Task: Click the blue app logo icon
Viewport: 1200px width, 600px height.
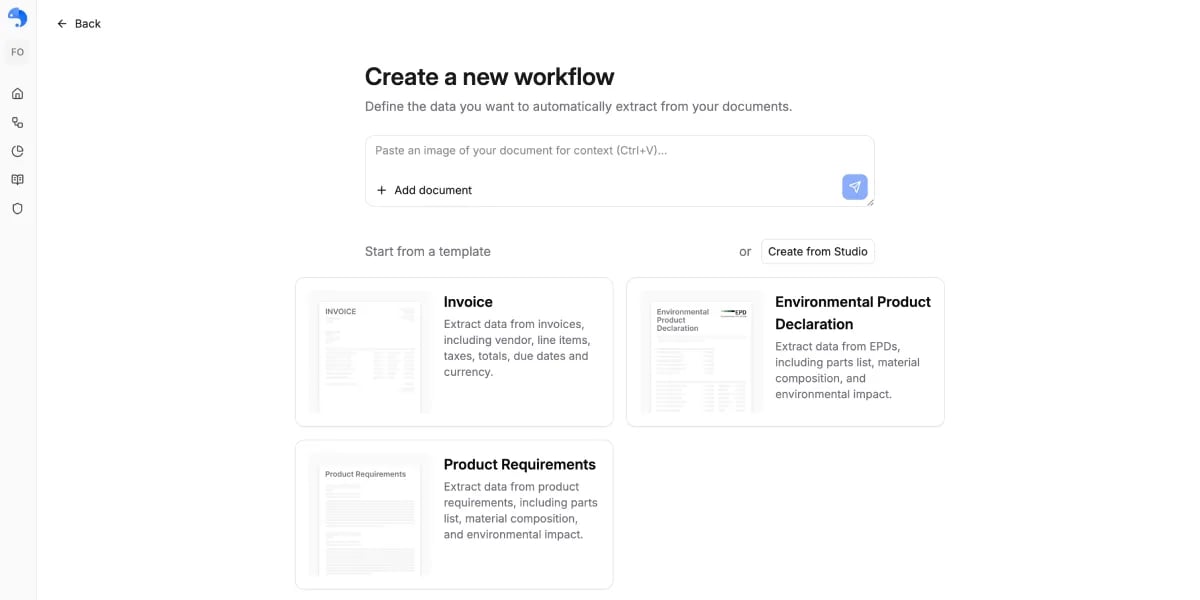Action: point(17,17)
